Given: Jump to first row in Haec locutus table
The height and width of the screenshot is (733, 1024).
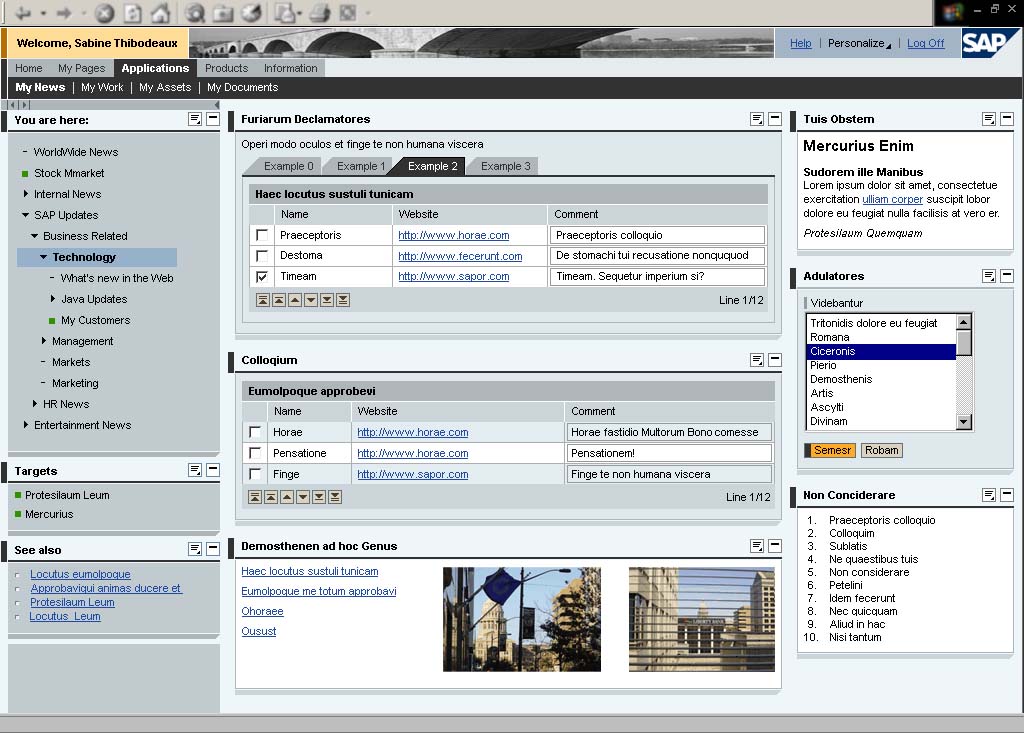Looking at the screenshot, I should [x=263, y=300].
